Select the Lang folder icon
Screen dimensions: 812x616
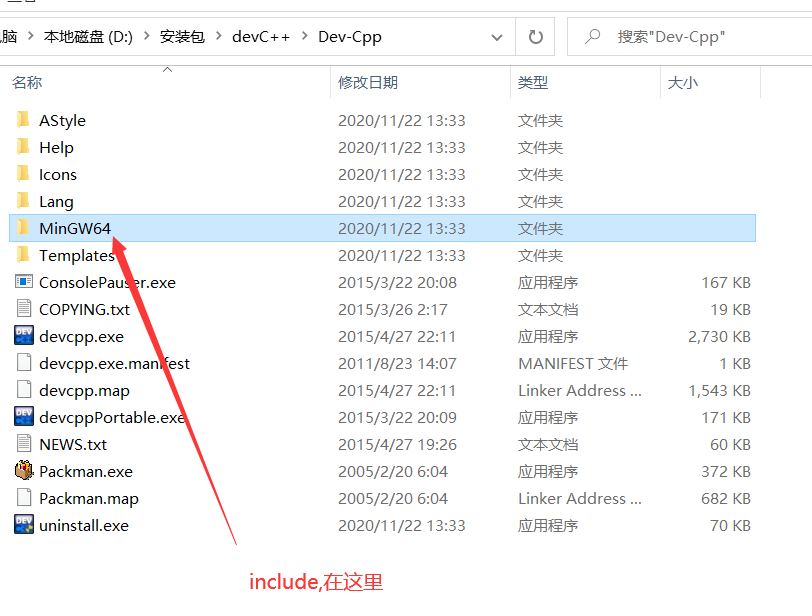23,201
